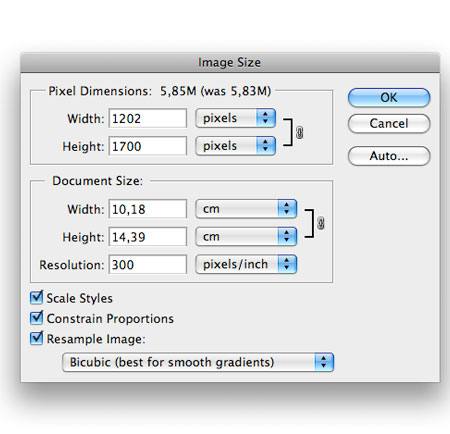450x434 pixels.
Task: Disable the Resample Image checkbox
Action: pos(36,338)
